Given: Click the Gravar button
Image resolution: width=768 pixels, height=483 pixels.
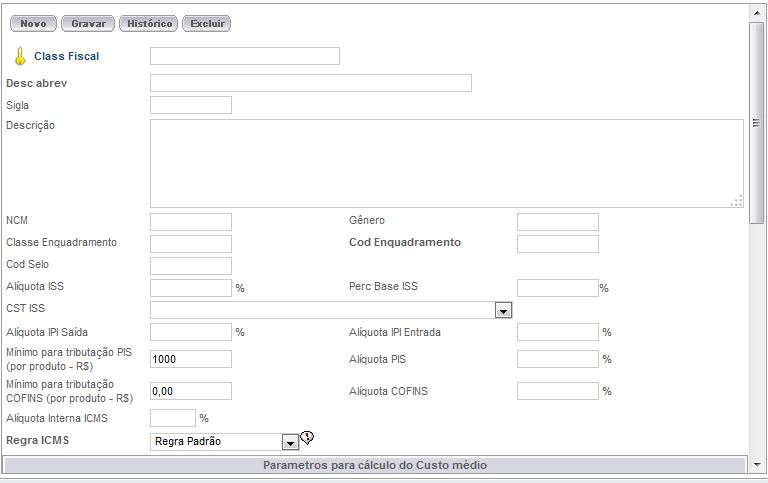Looking at the screenshot, I should 88,24.
